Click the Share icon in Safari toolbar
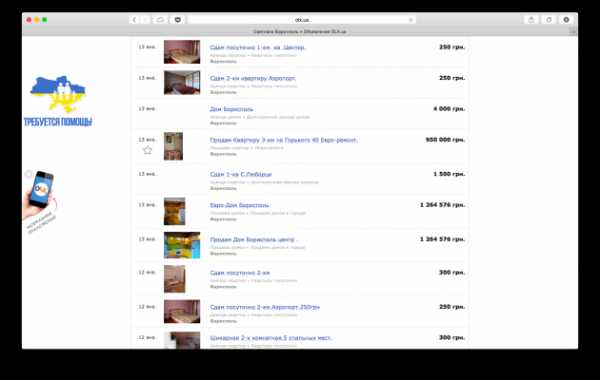Viewport: 600px width, 380px height. point(531,20)
